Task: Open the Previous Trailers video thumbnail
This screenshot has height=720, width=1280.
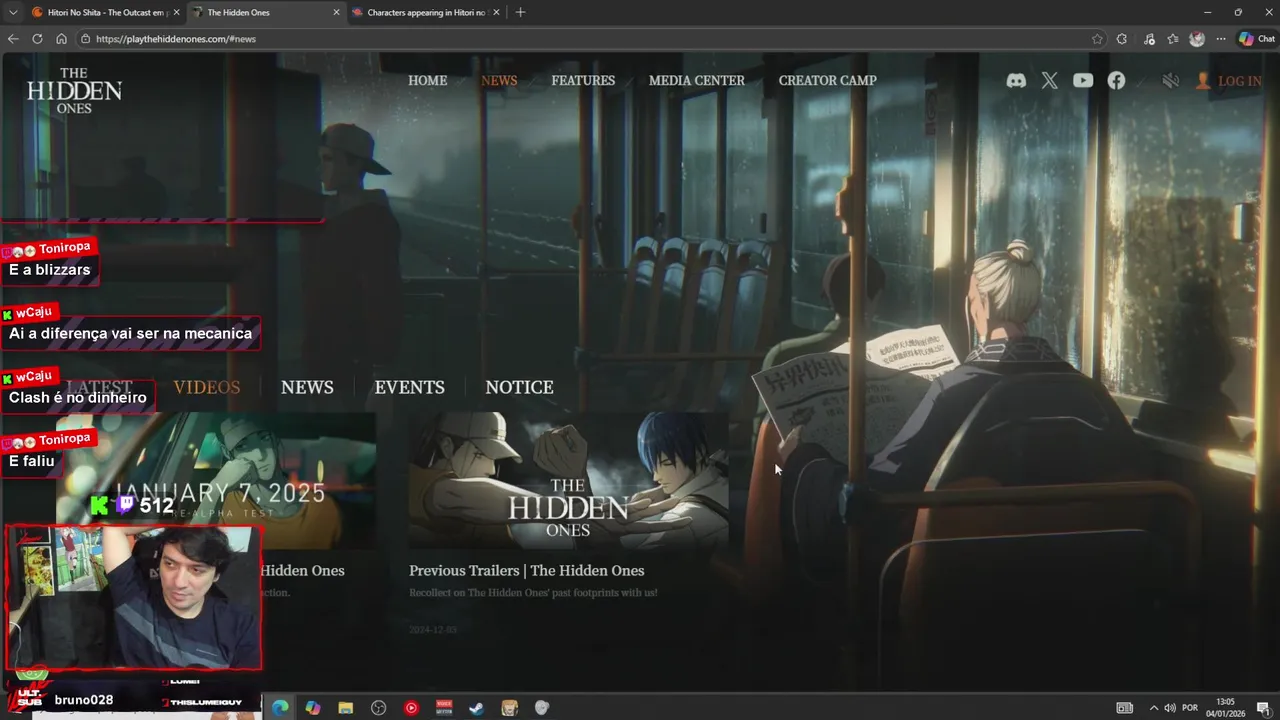Action: [x=568, y=481]
